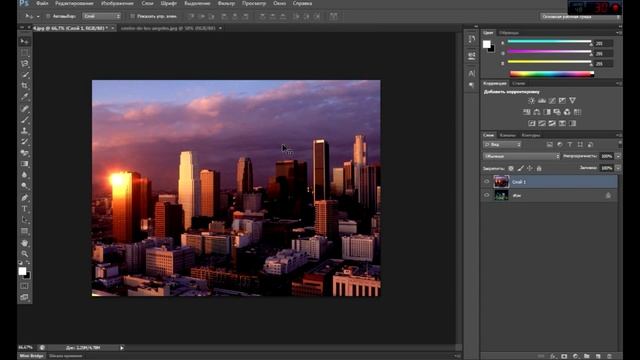Screen dimensions: 640x360
Task: Open the Заливка slider arrow
Action: tap(618, 168)
